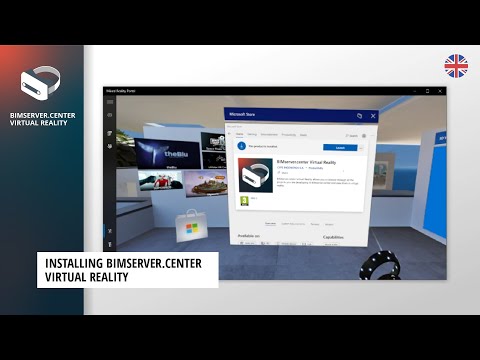
Task: Click Search in the Microsoft Store
Action: (352, 136)
